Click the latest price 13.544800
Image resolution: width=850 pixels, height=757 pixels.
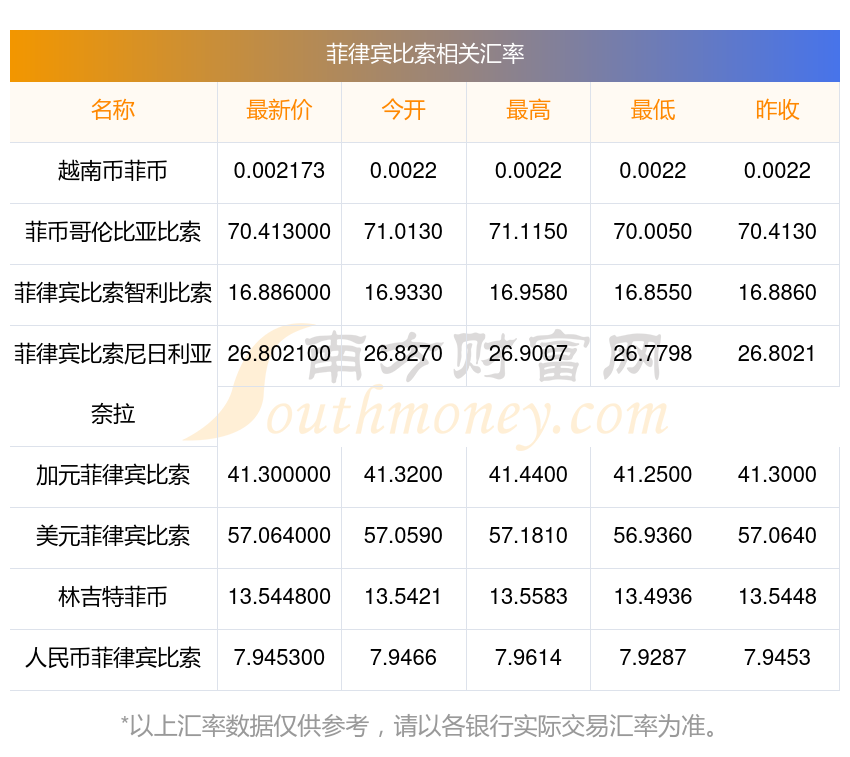(279, 596)
